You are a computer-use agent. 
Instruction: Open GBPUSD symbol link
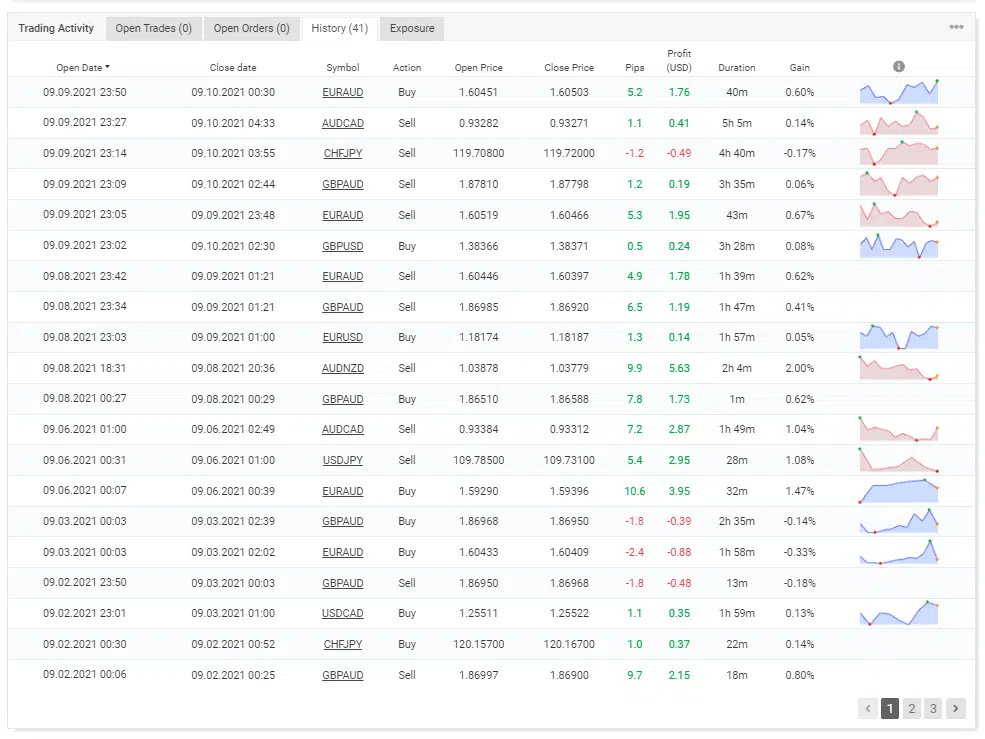(x=343, y=246)
